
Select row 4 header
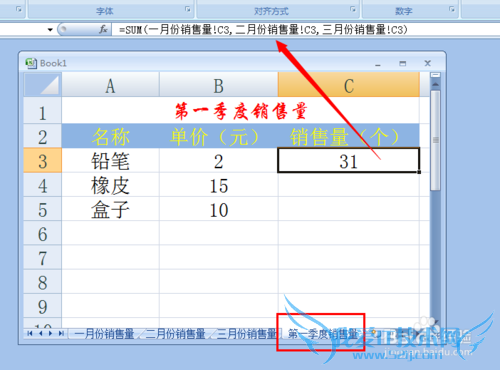43,185
